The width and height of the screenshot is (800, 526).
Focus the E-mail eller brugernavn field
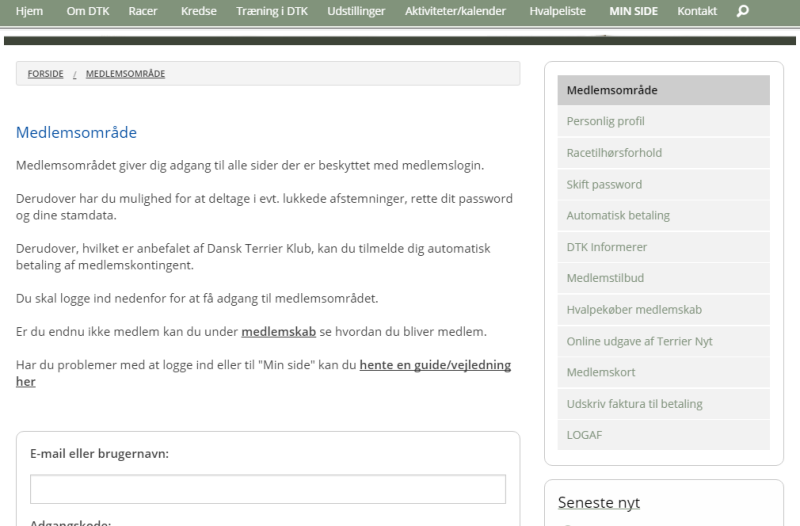pyautogui.click(x=268, y=489)
